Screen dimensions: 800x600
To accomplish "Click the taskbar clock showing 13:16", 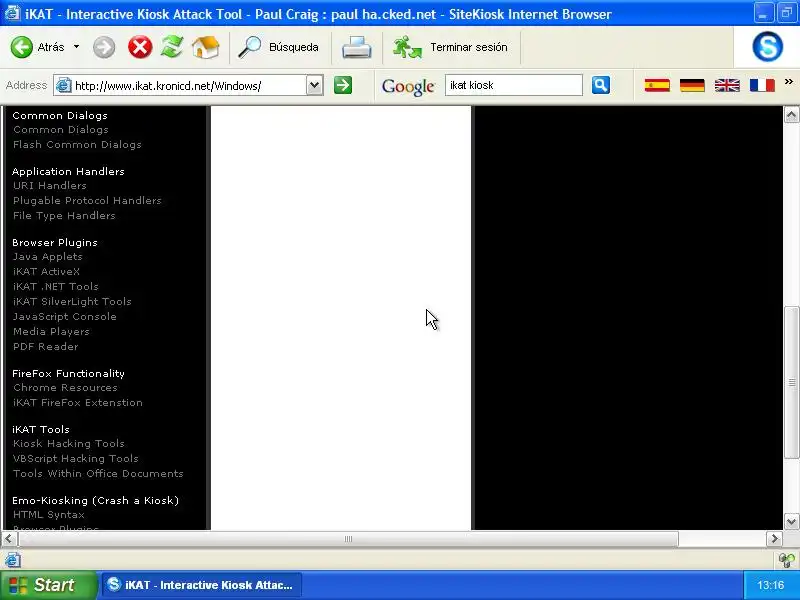I will coord(770,585).
